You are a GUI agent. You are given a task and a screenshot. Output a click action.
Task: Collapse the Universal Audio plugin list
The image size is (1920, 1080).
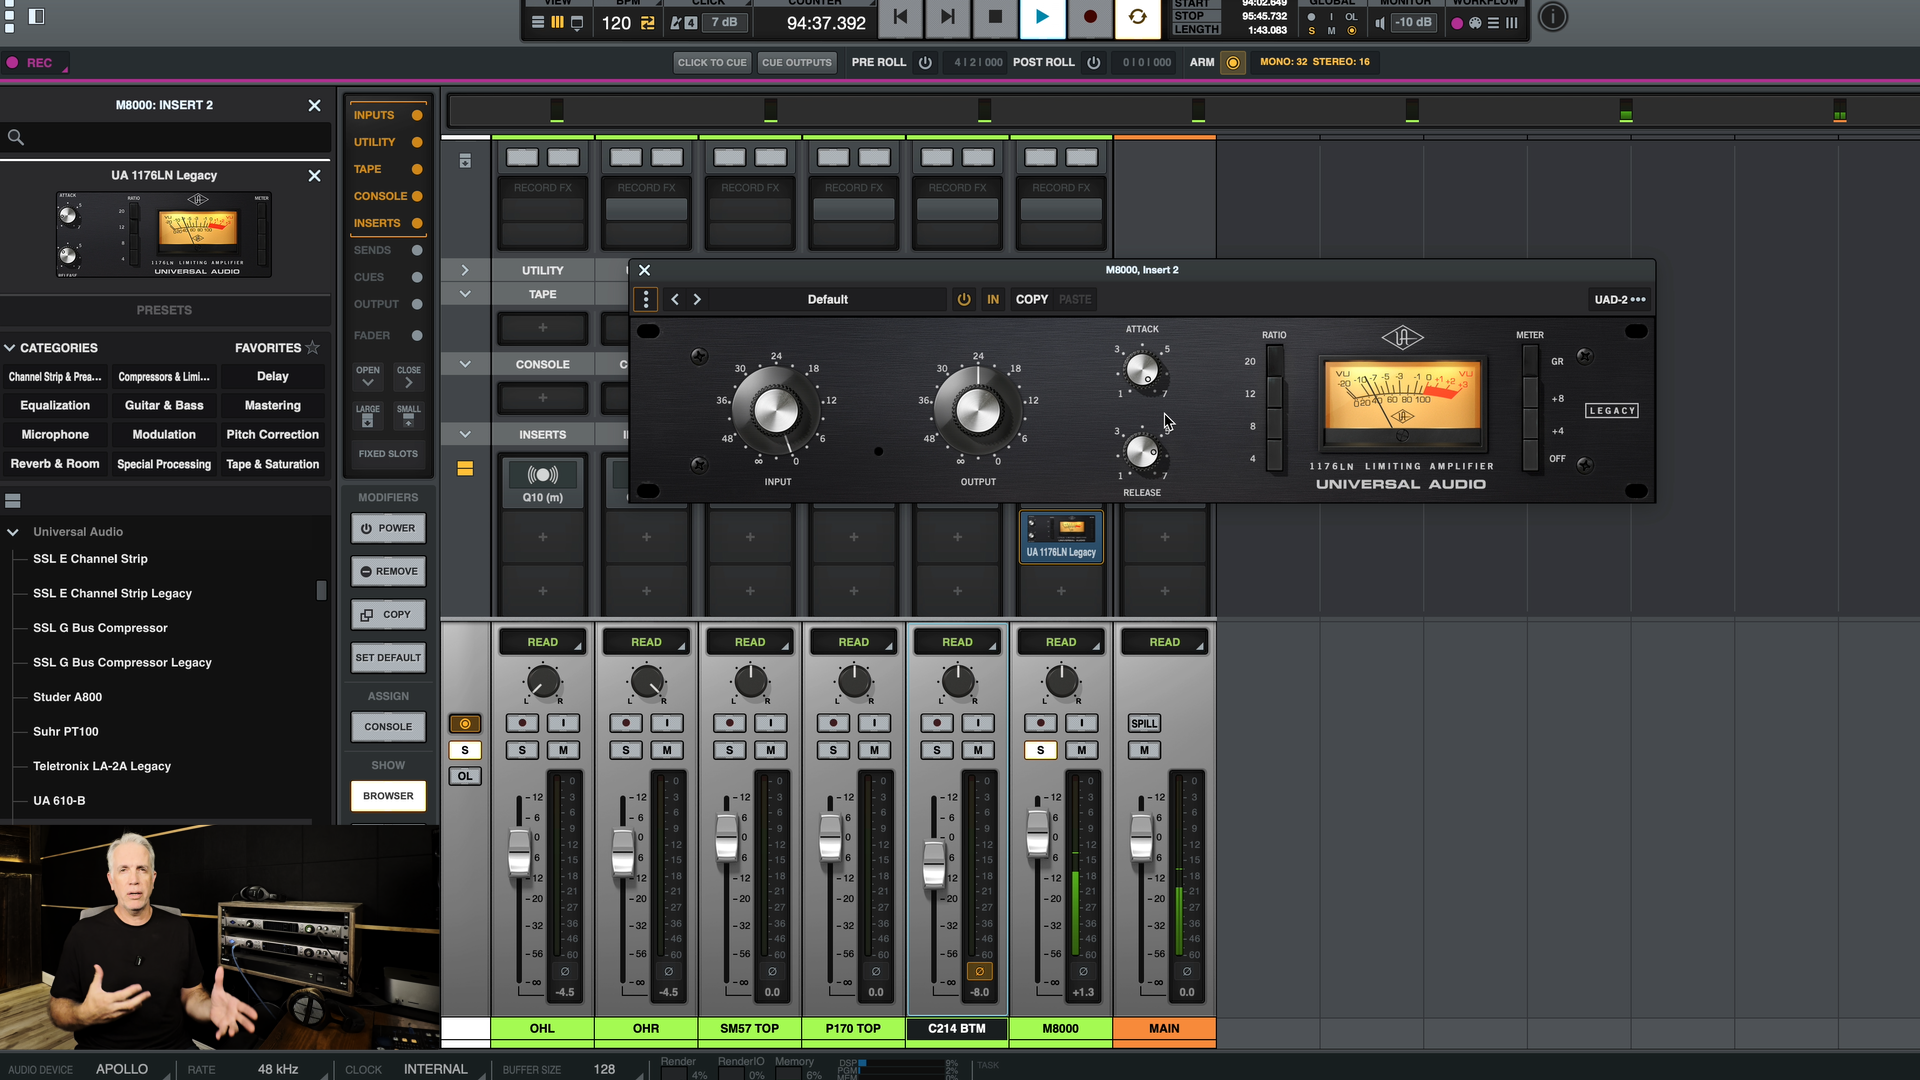click(x=13, y=532)
